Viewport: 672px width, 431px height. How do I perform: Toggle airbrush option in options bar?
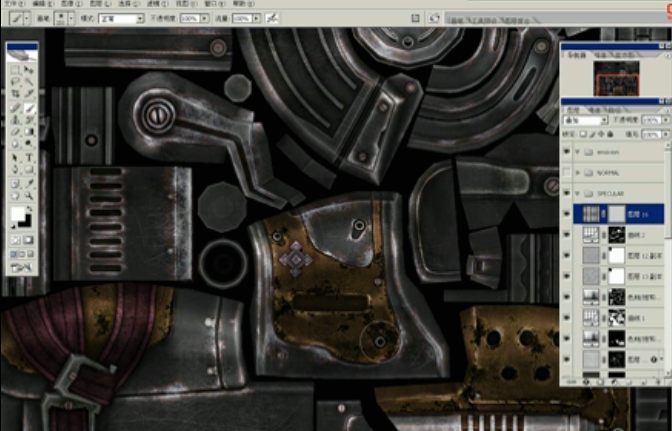[x=272, y=18]
